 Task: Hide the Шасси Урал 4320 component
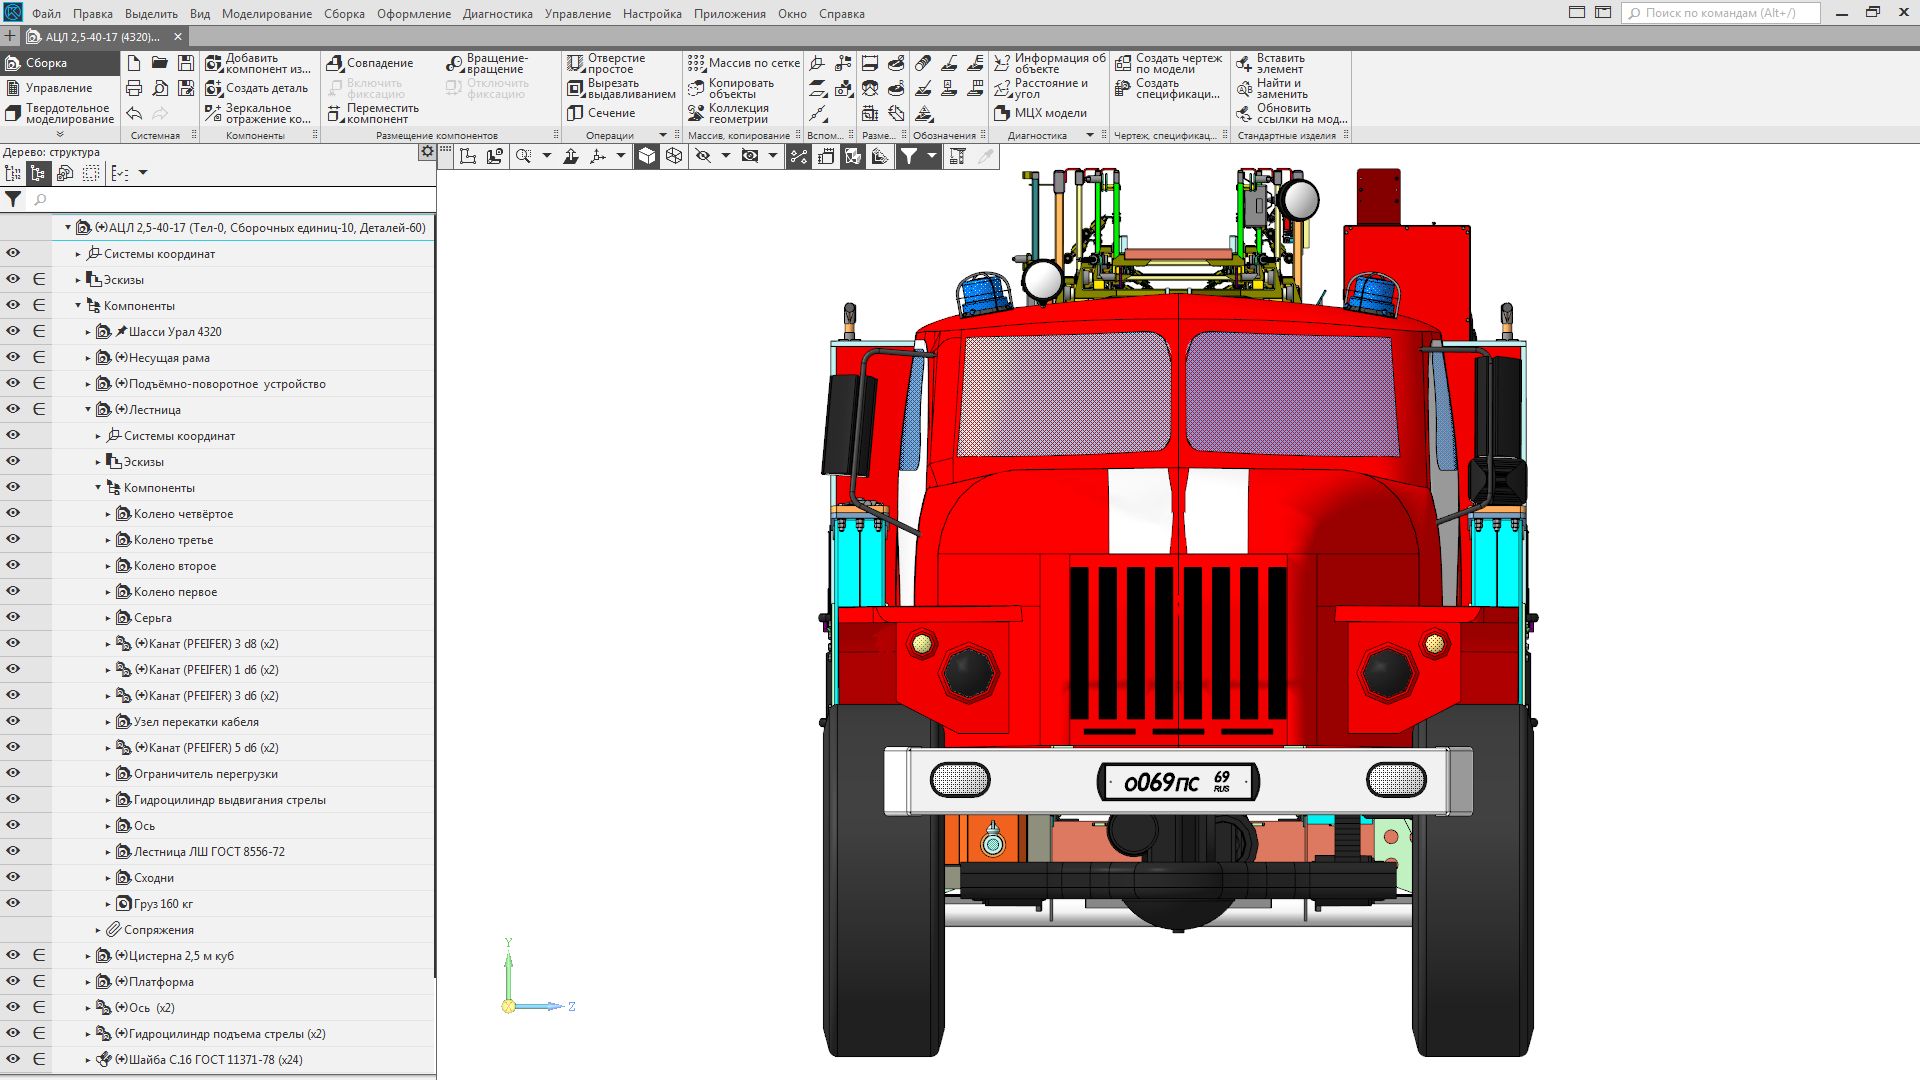coord(13,331)
